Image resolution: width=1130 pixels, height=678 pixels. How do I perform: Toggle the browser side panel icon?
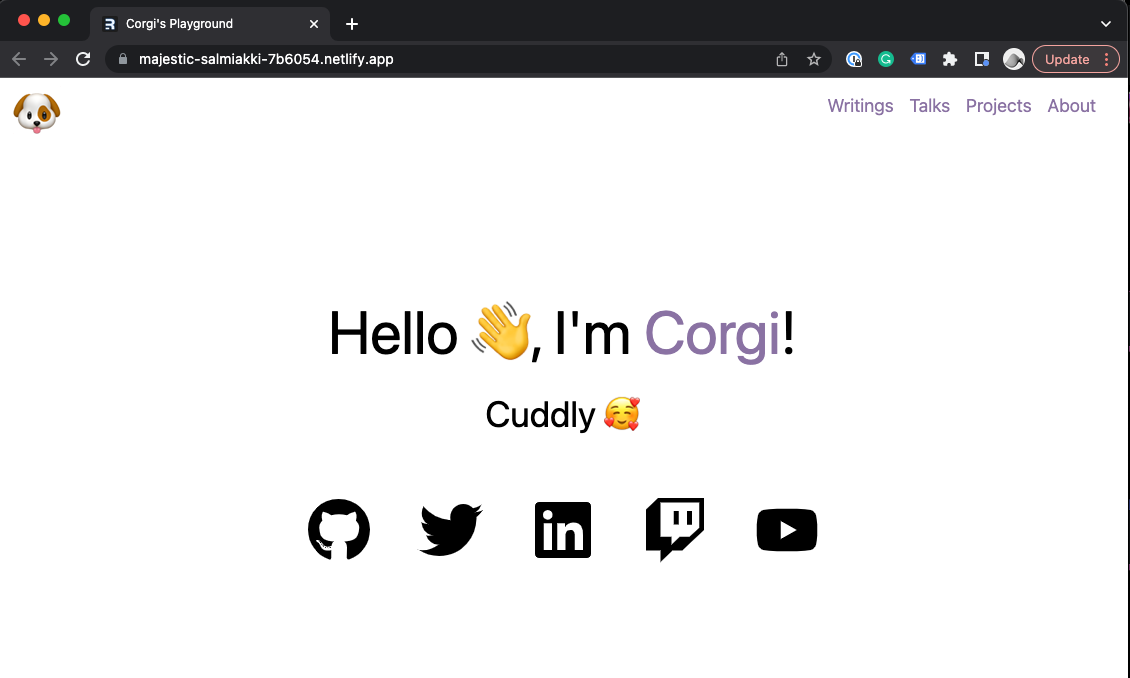click(x=982, y=59)
